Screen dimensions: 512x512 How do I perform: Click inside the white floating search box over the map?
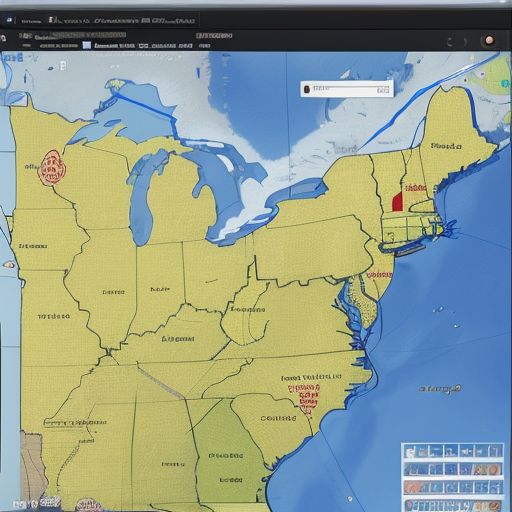pos(347,89)
